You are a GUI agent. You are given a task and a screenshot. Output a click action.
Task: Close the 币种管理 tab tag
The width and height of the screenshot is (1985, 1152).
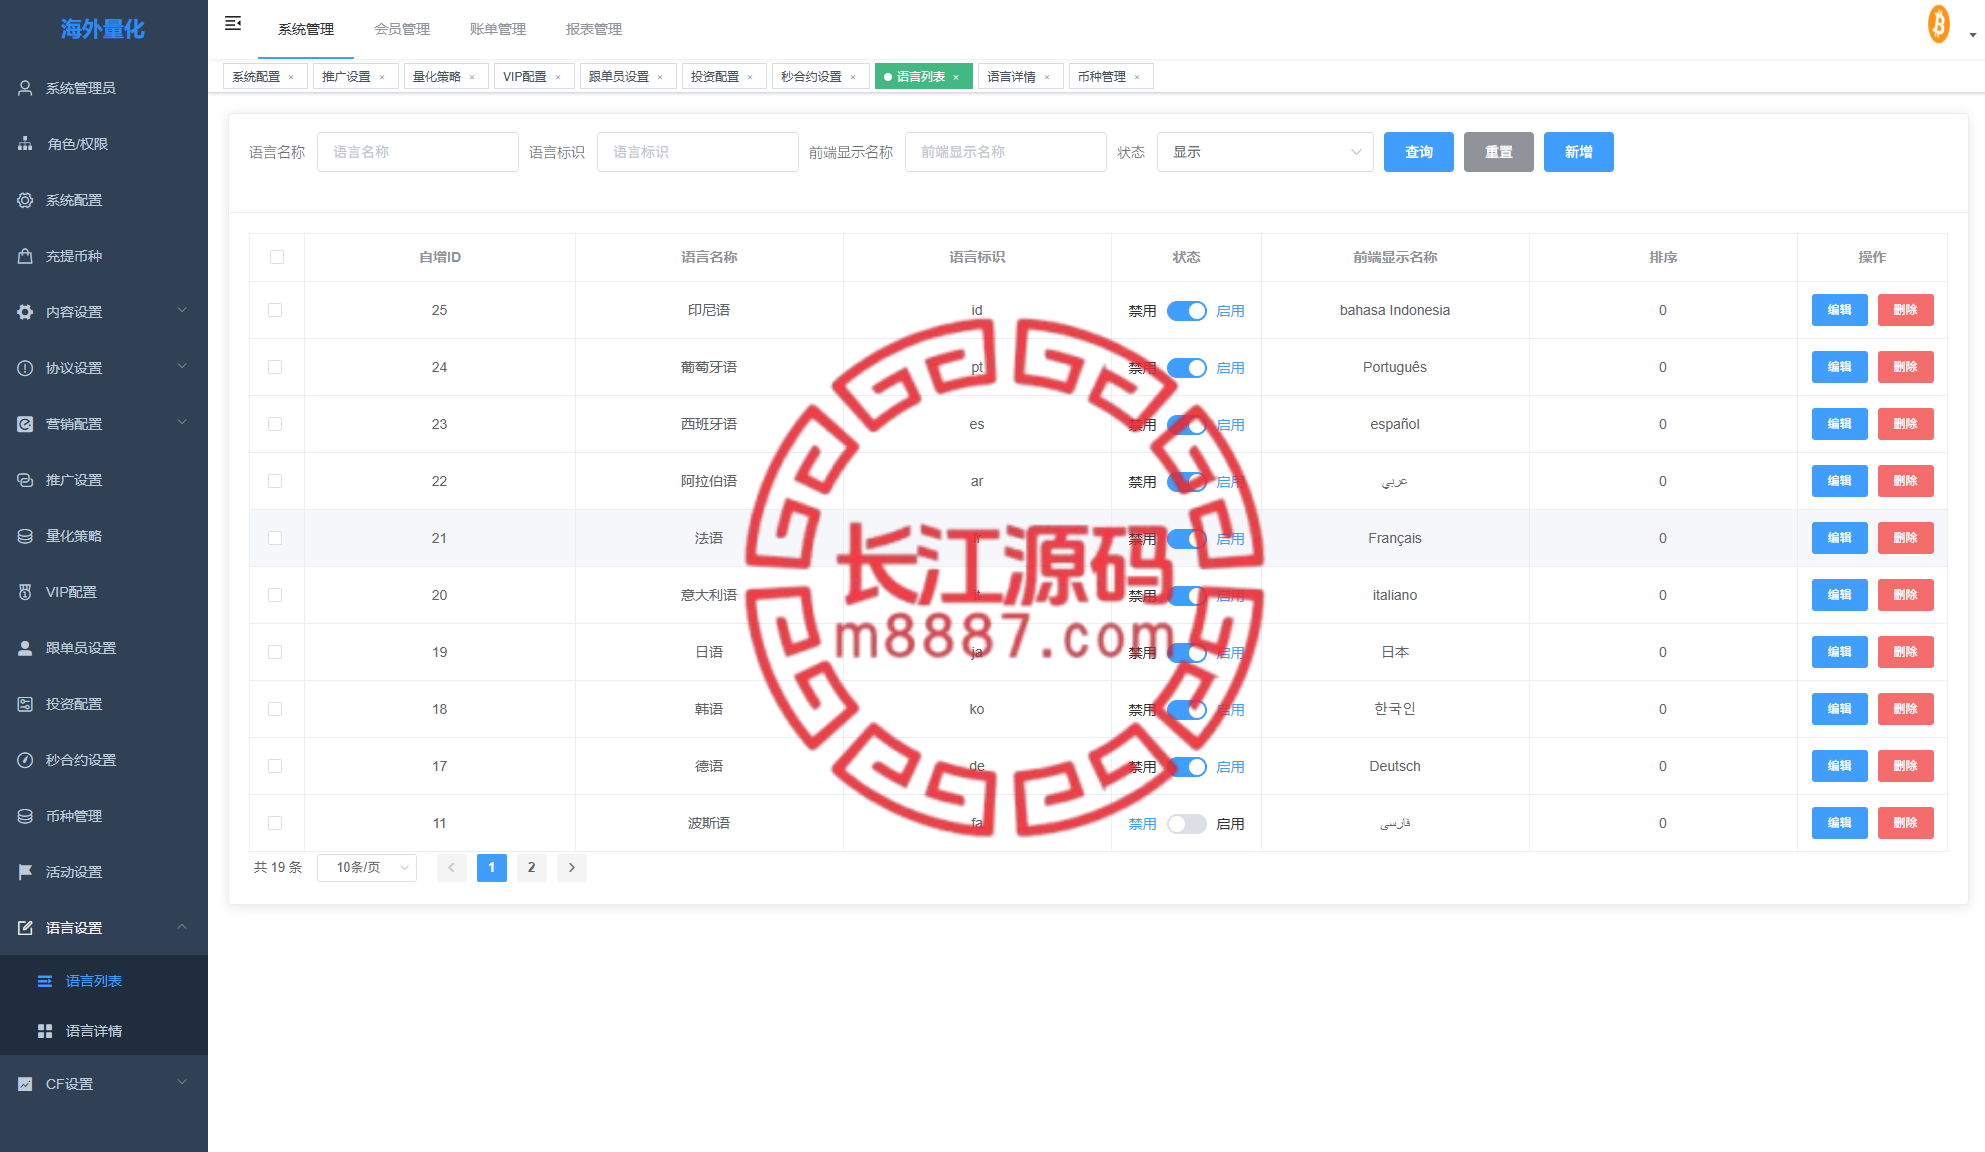(1137, 77)
